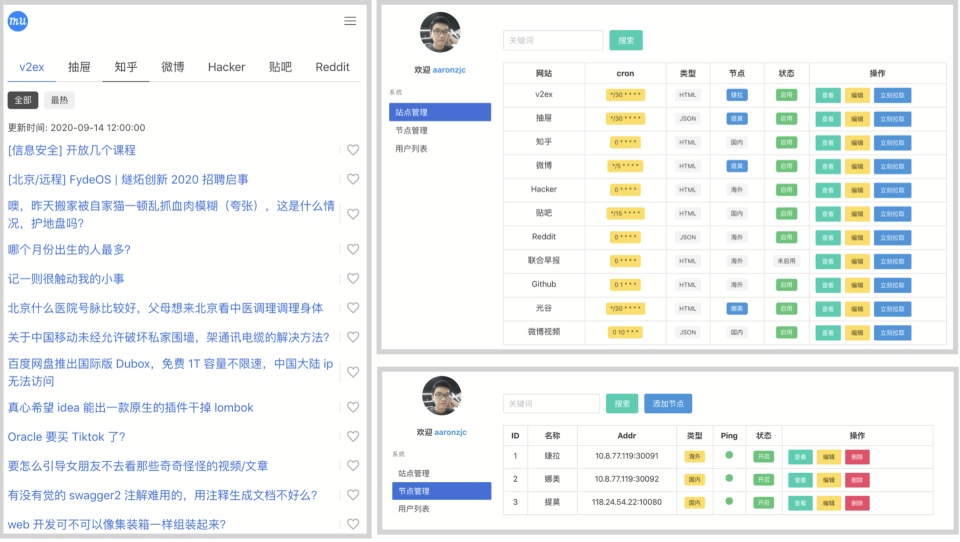960x542 pixels.
Task: Open the post '哪个月份出生的人最多?'
Action: (x=69, y=249)
